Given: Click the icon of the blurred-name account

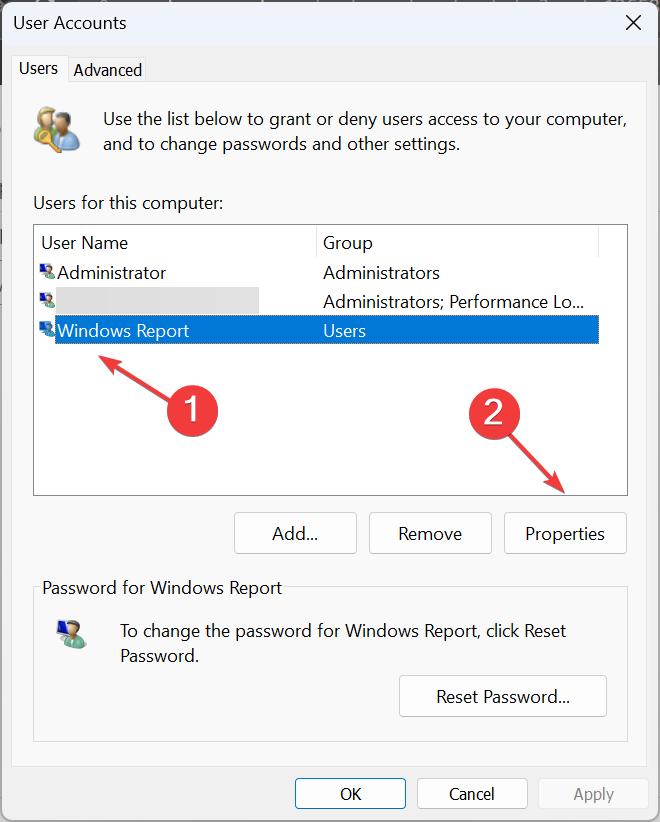Looking at the screenshot, I should click(x=47, y=301).
